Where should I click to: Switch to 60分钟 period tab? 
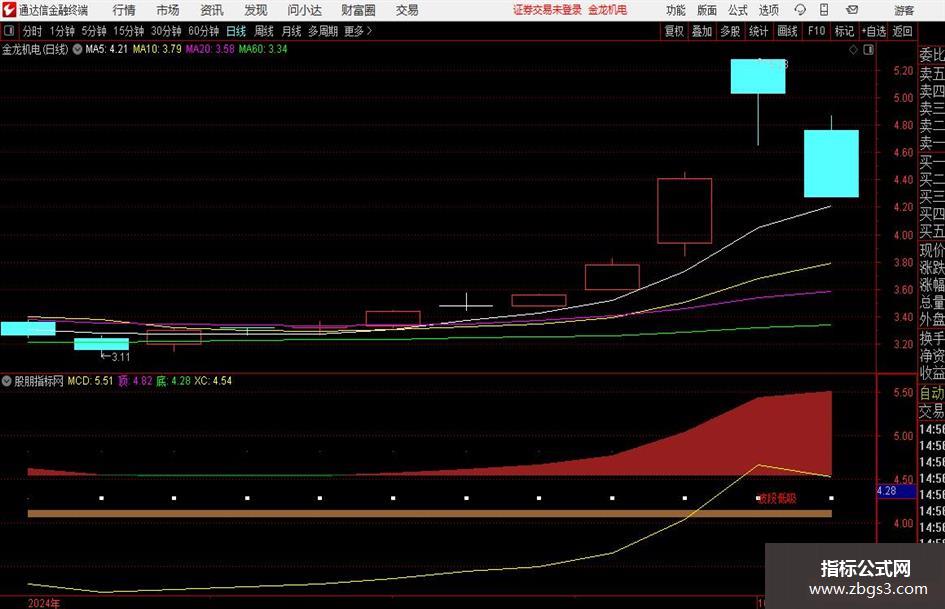(x=204, y=31)
